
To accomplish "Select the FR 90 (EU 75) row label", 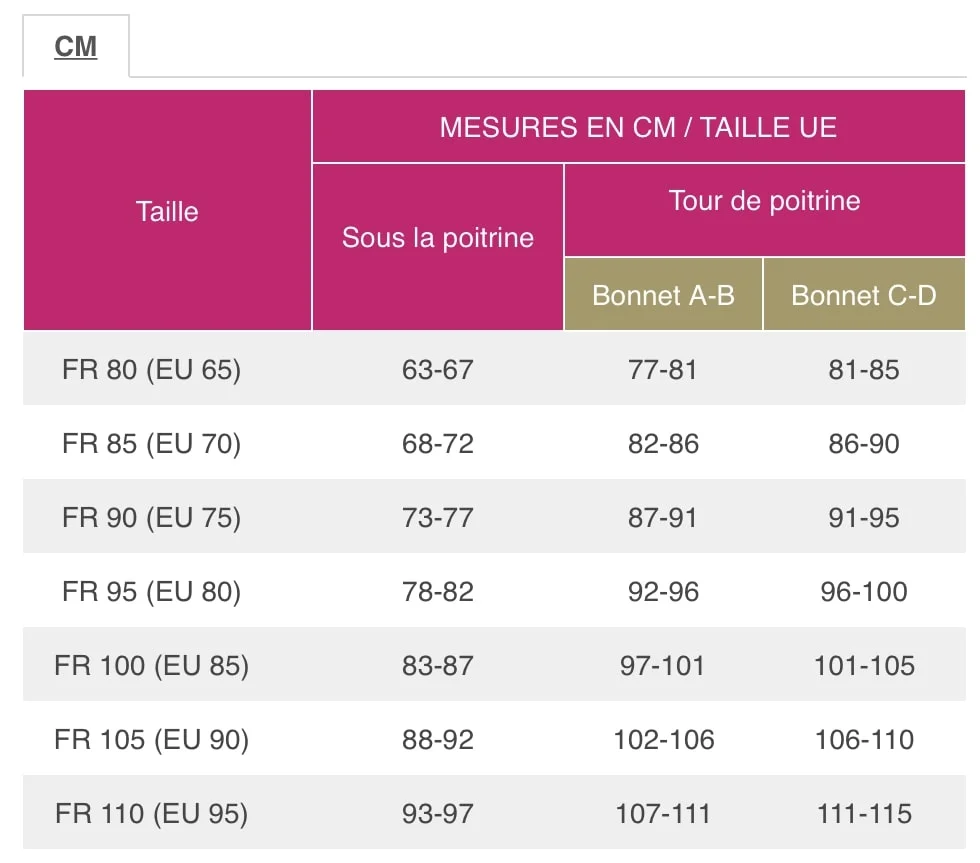I will 151,517.
